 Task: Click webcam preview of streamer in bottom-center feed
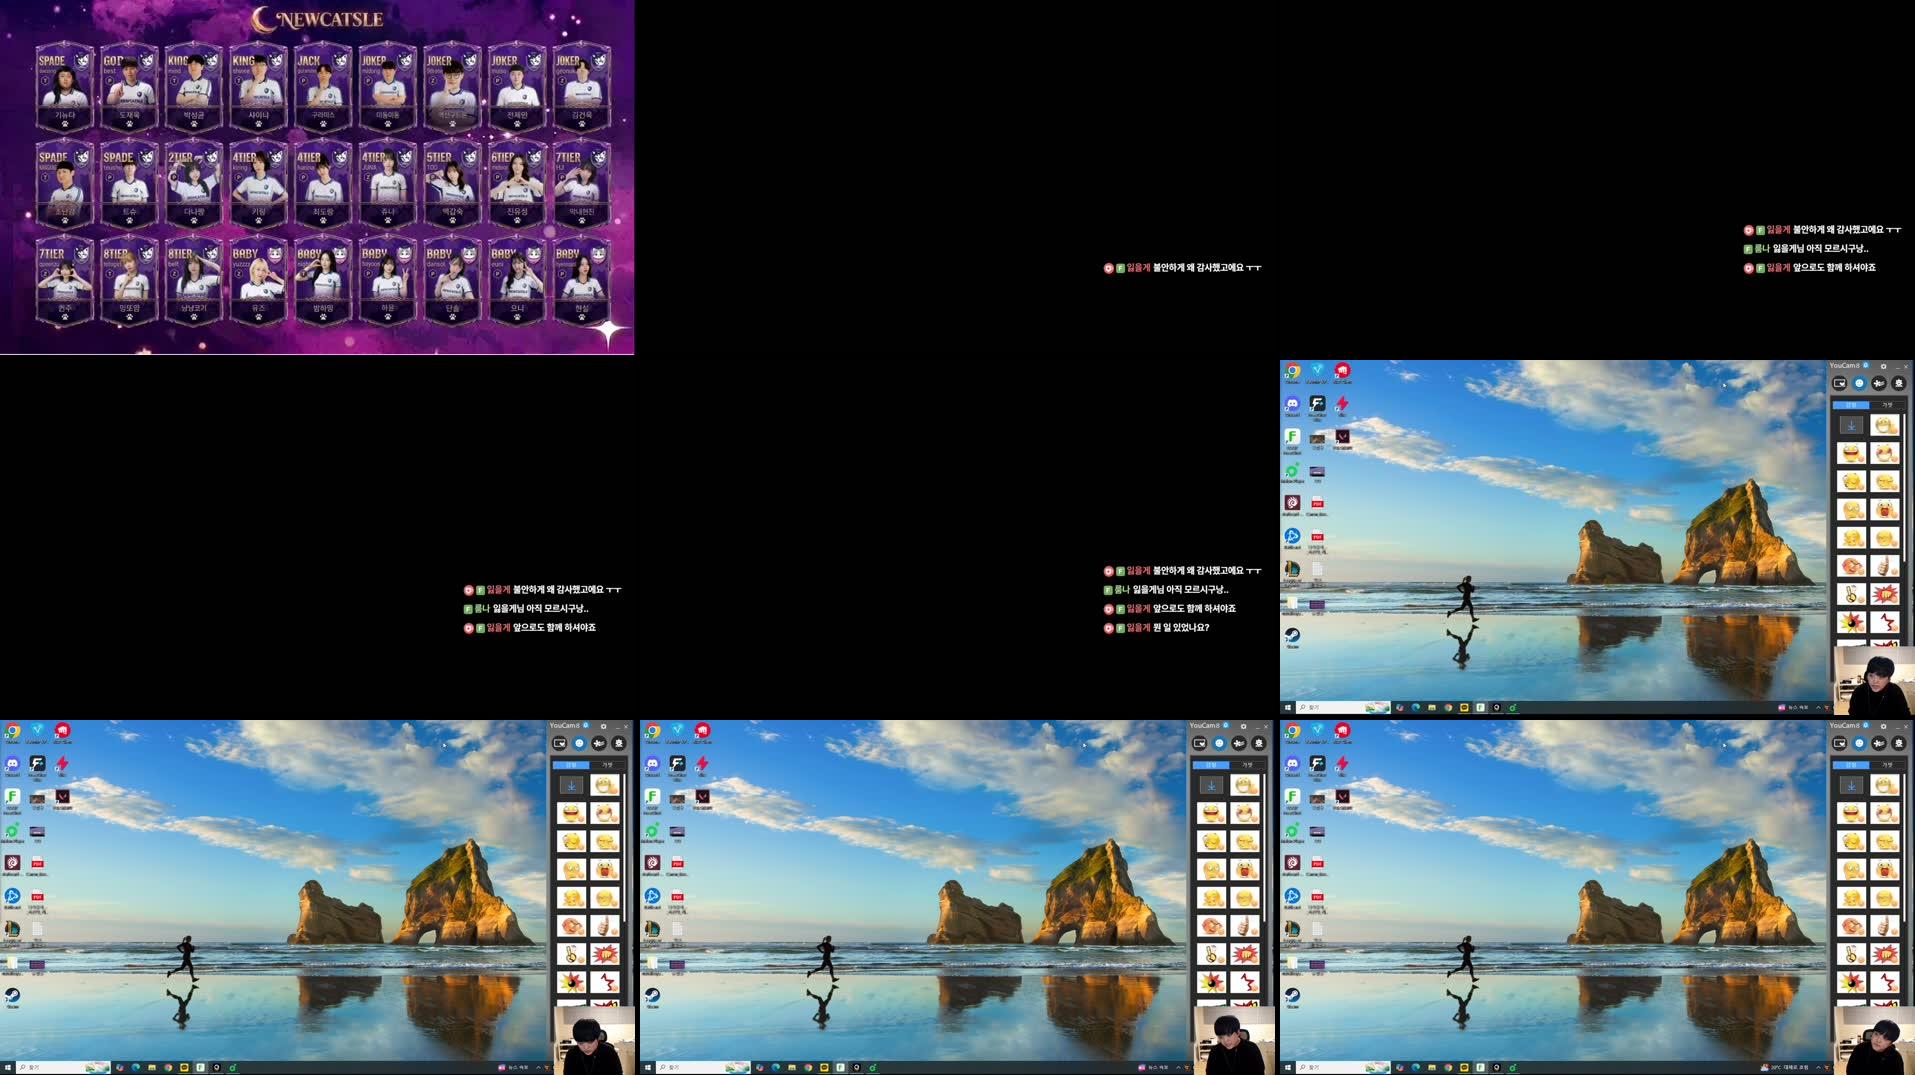tap(1233, 1040)
